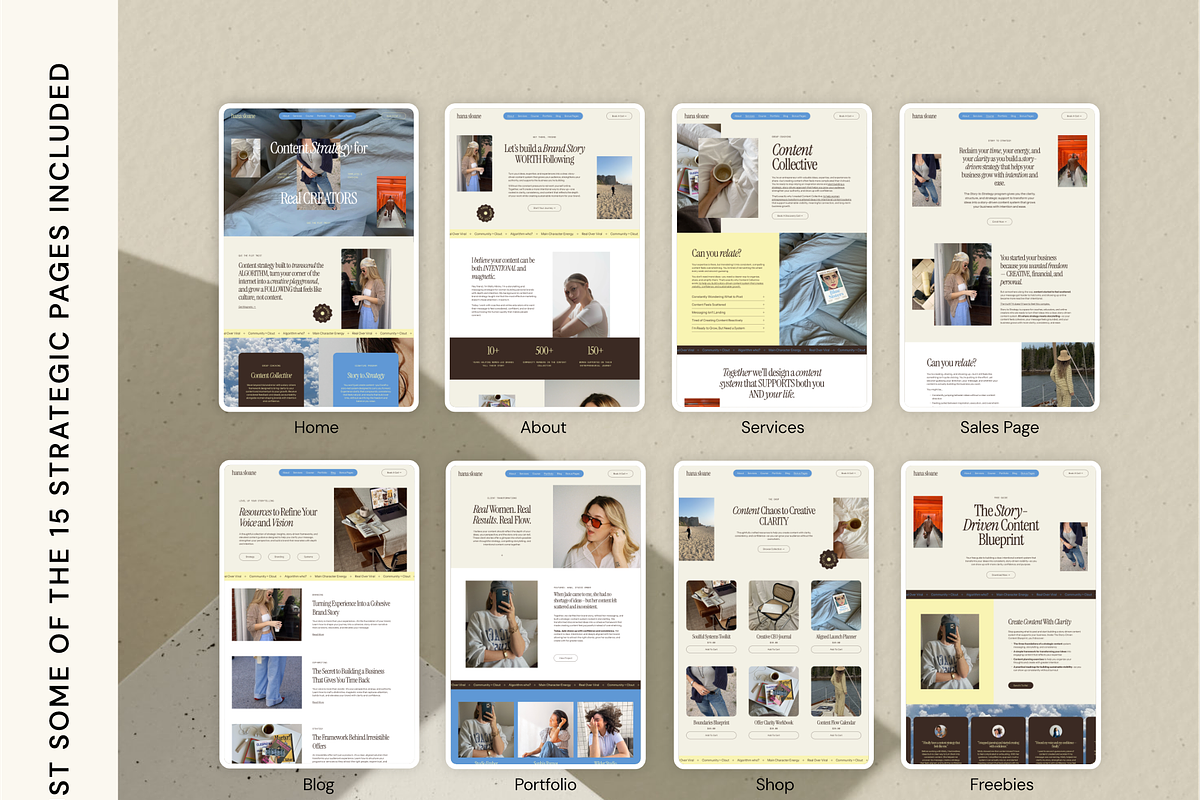Open the blue navigation menu on Shop page
The width and height of the screenshot is (1200, 800).
[x=772, y=473]
